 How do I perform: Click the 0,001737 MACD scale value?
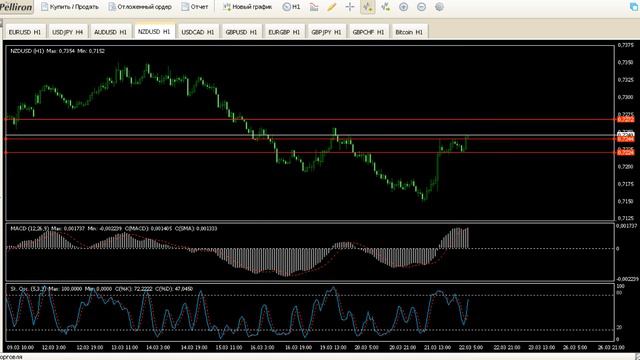627,226
